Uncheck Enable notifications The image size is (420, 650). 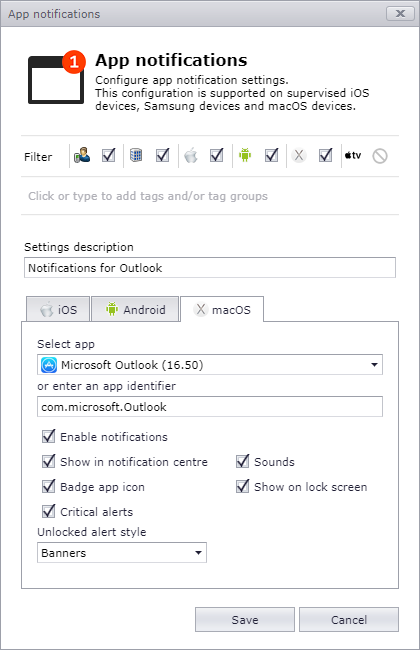click(49, 437)
